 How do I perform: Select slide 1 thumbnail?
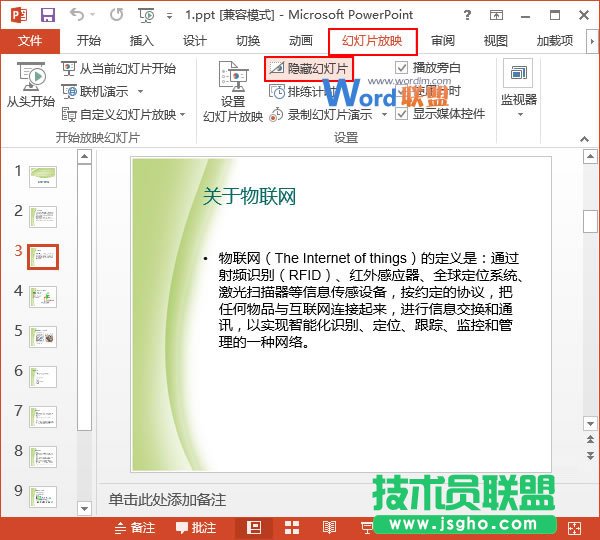[x=43, y=177]
